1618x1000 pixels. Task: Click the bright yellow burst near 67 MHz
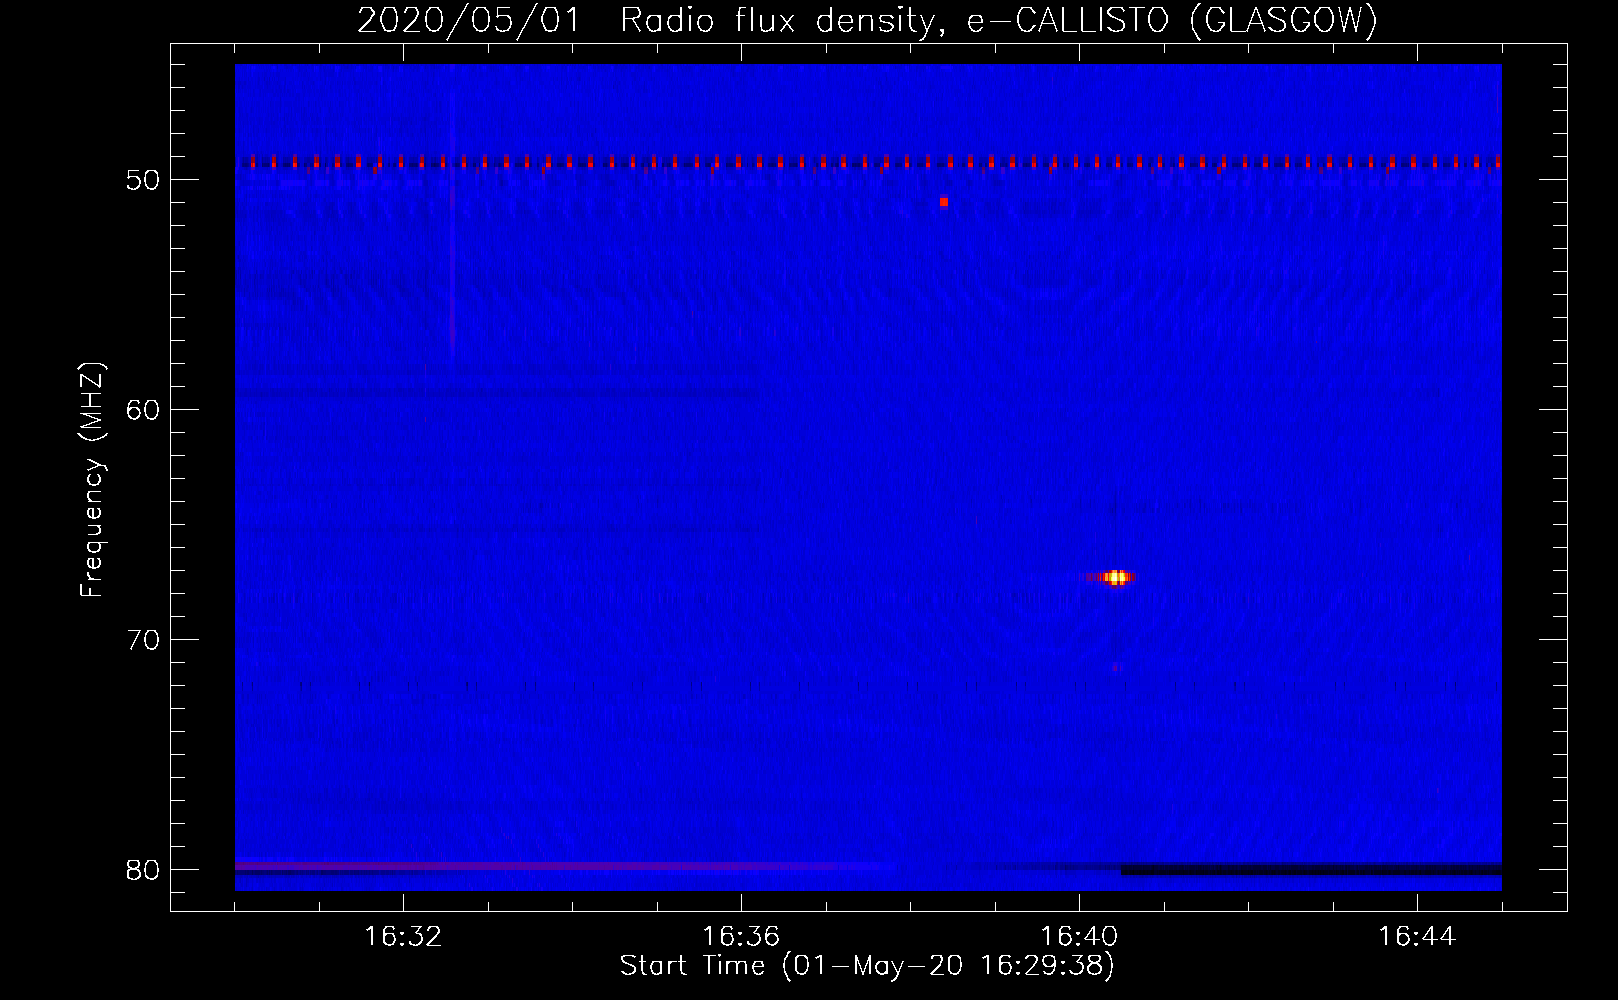(x=1116, y=577)
